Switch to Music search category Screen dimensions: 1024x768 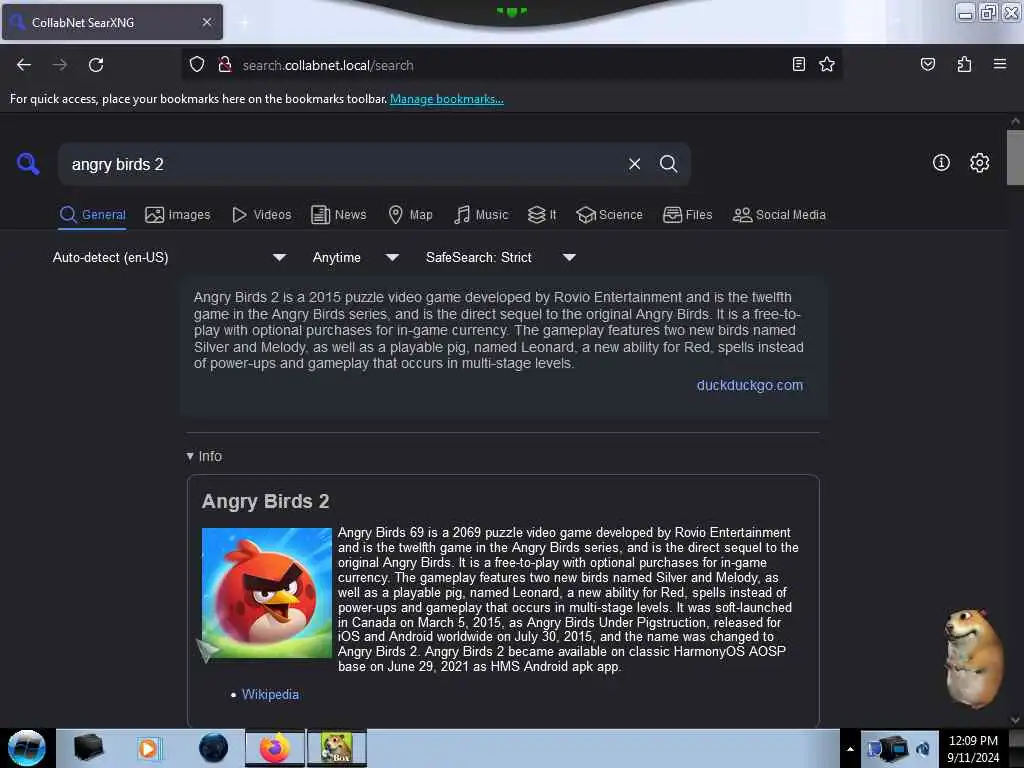[481, 215]
